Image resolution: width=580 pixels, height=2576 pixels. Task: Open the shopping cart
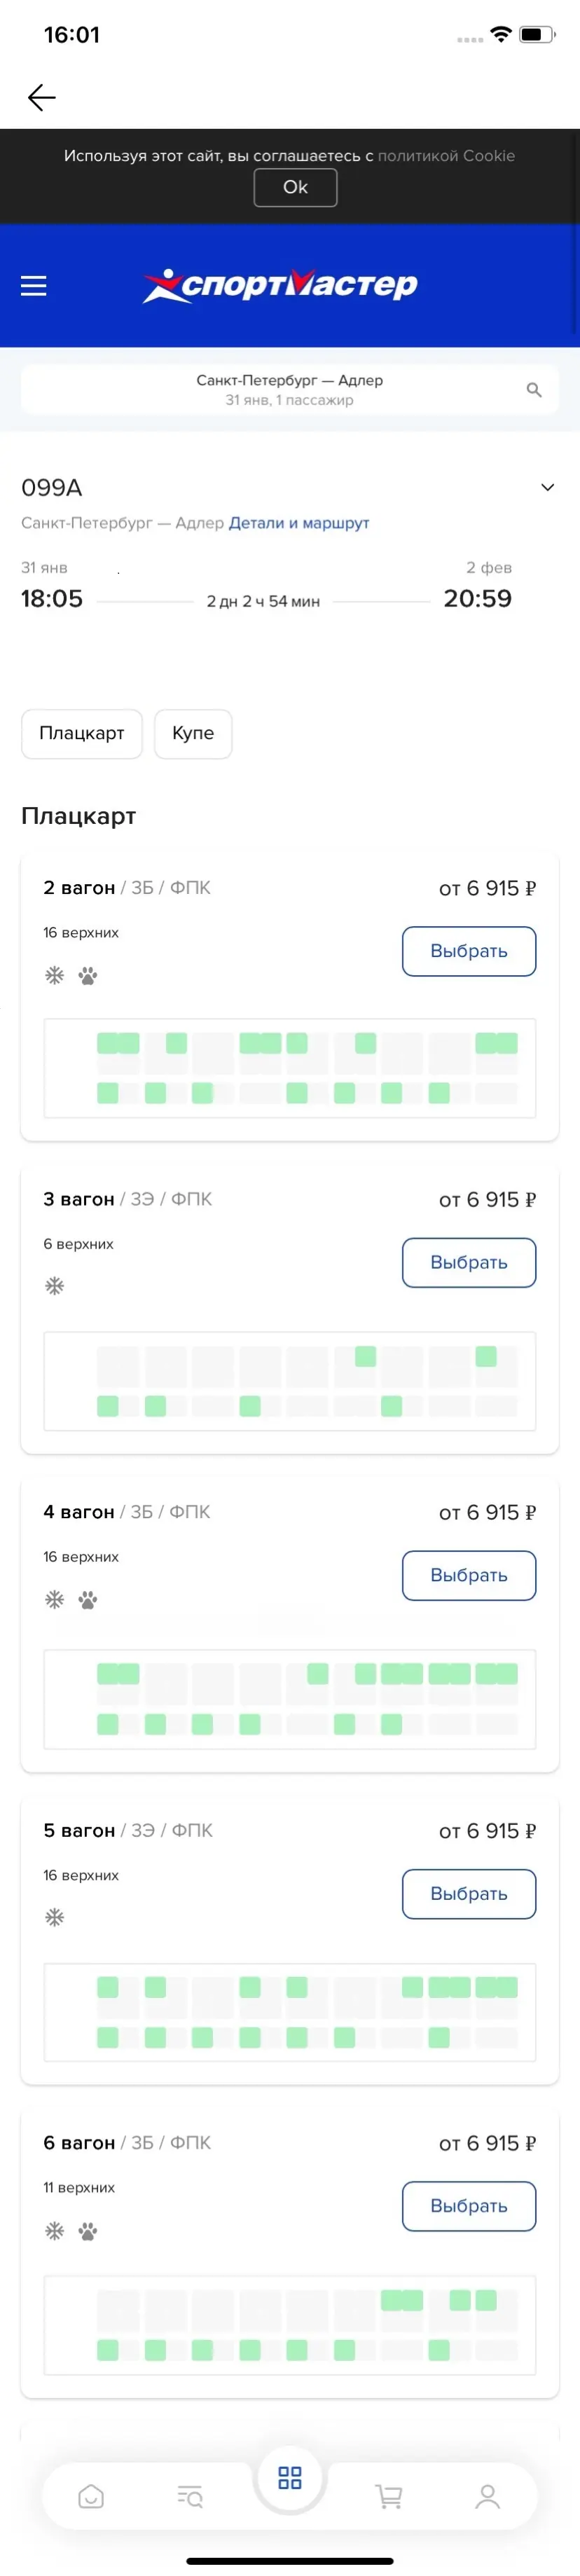point(388,2496)
